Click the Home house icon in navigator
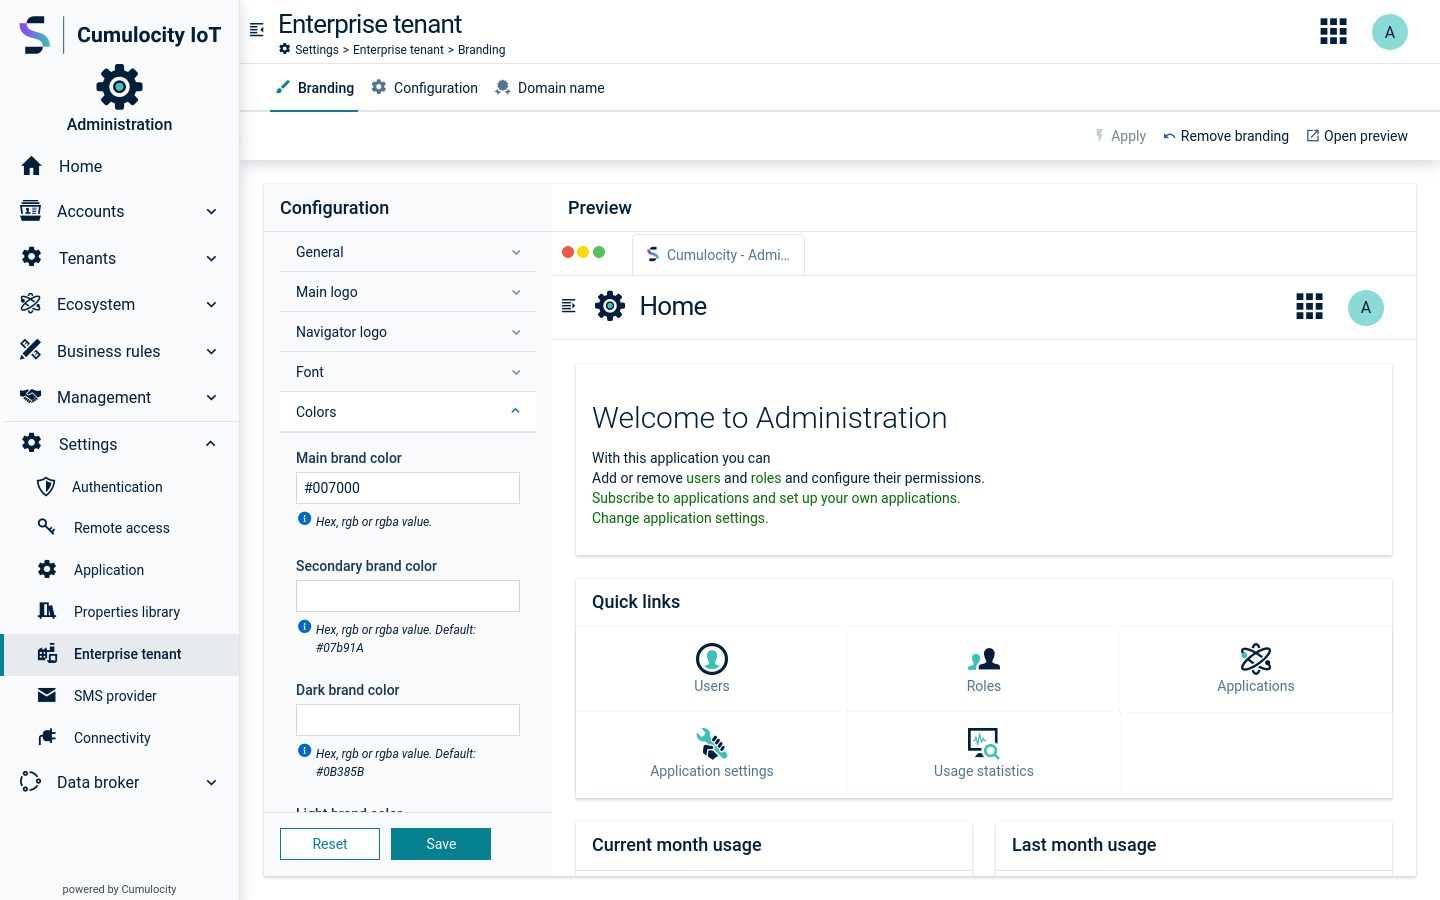Viewport: 1440px width, 900px height. coord(32,166)
